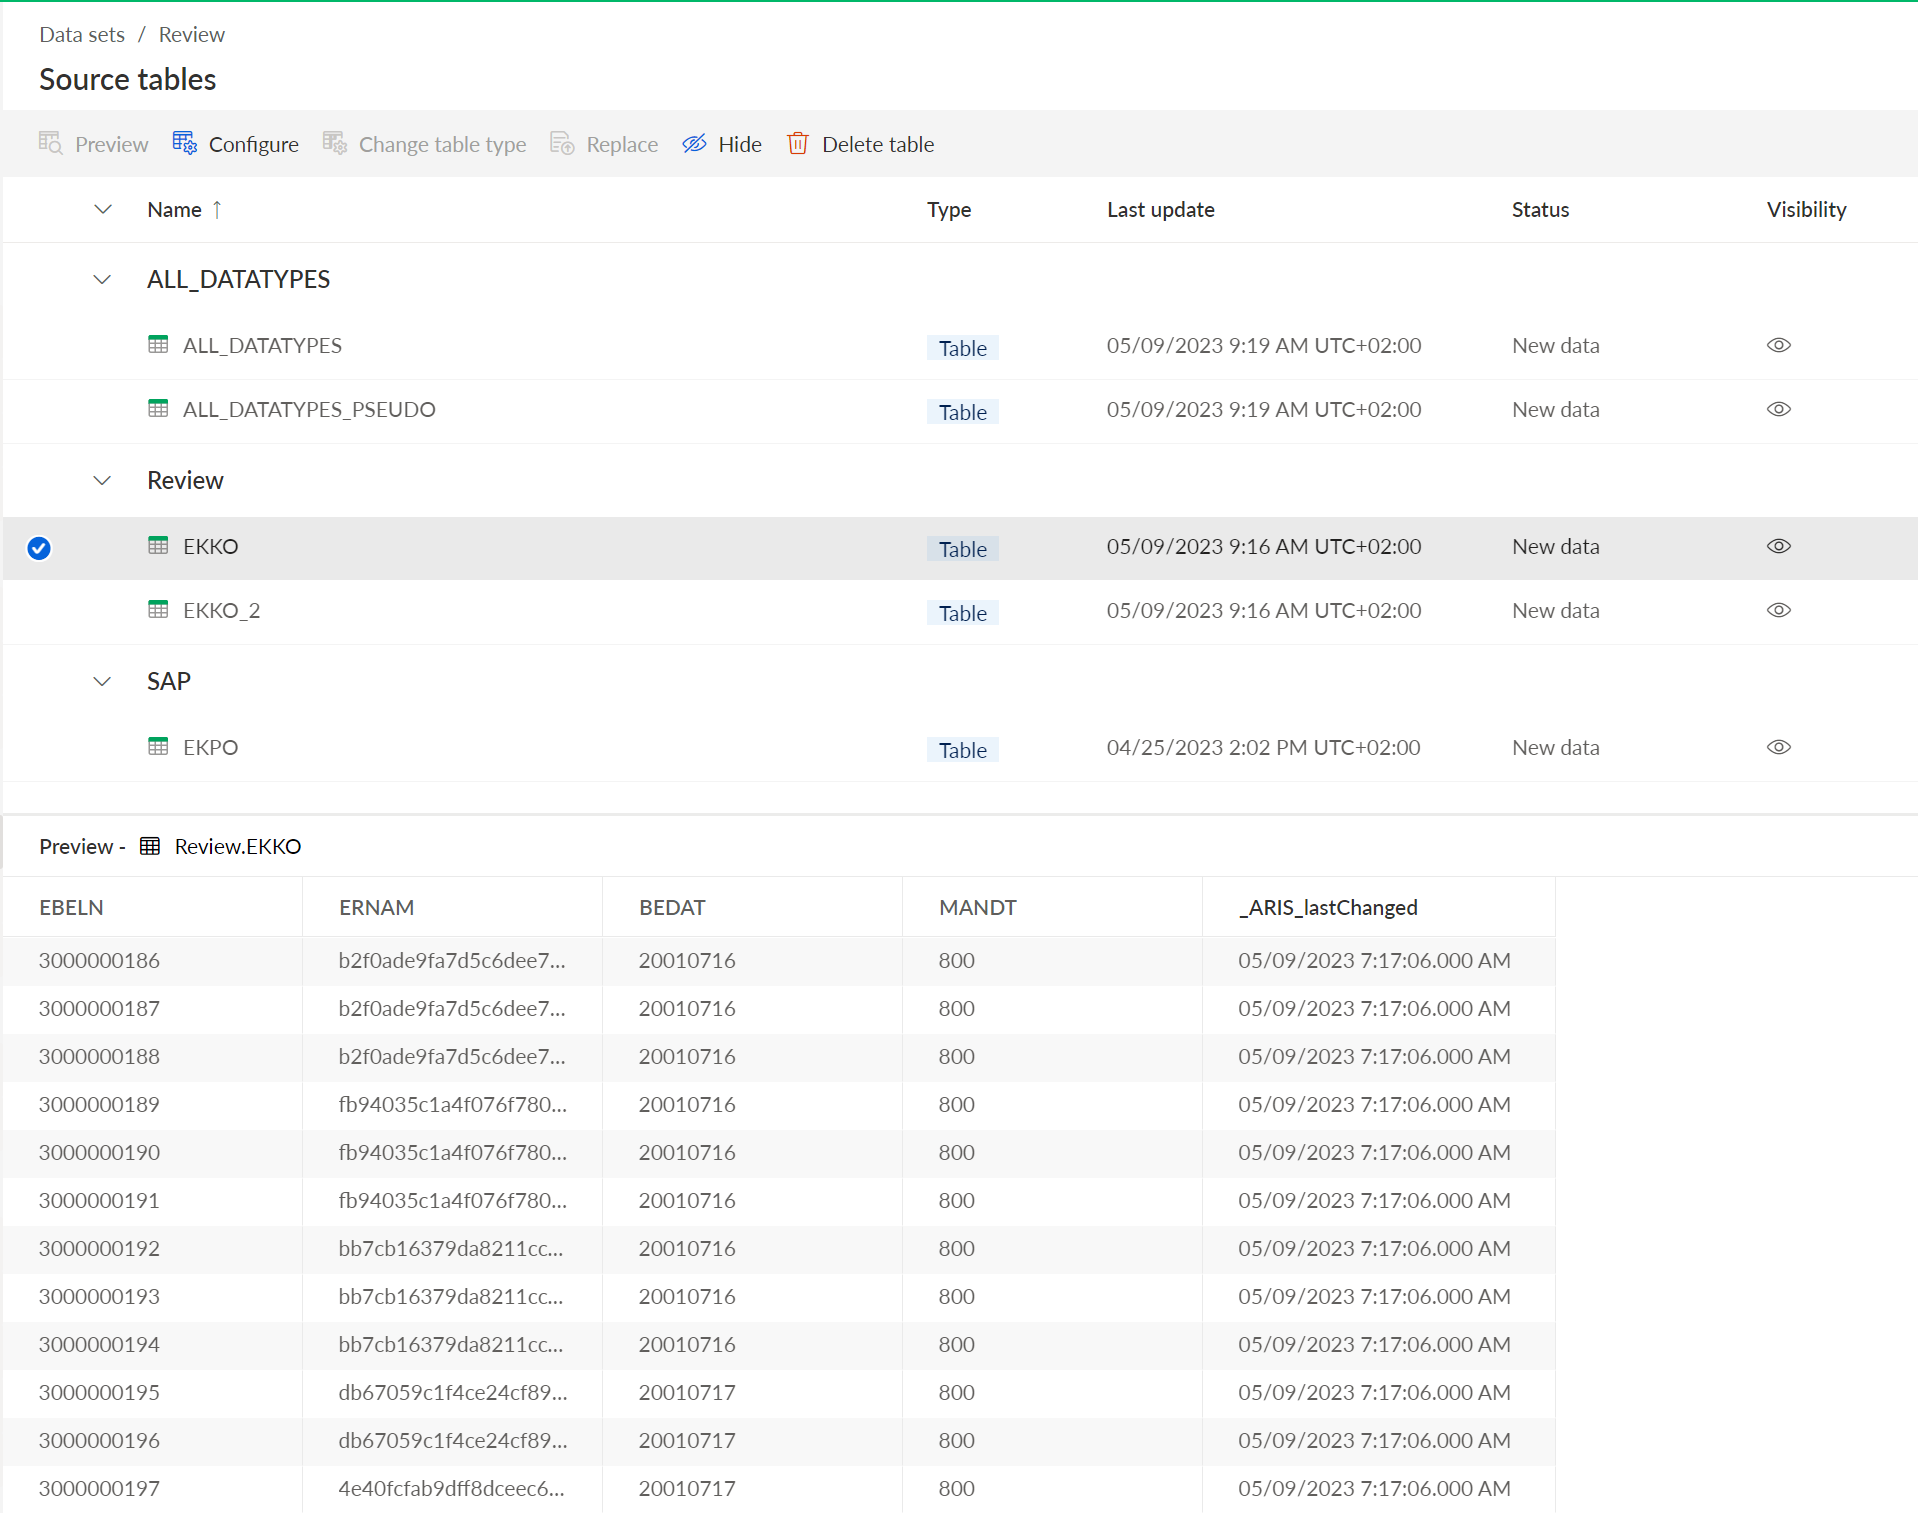Click ERNAM cell in row 3000000195
Screen dimensions: 1918x1513
click(x=452, y=1392)
